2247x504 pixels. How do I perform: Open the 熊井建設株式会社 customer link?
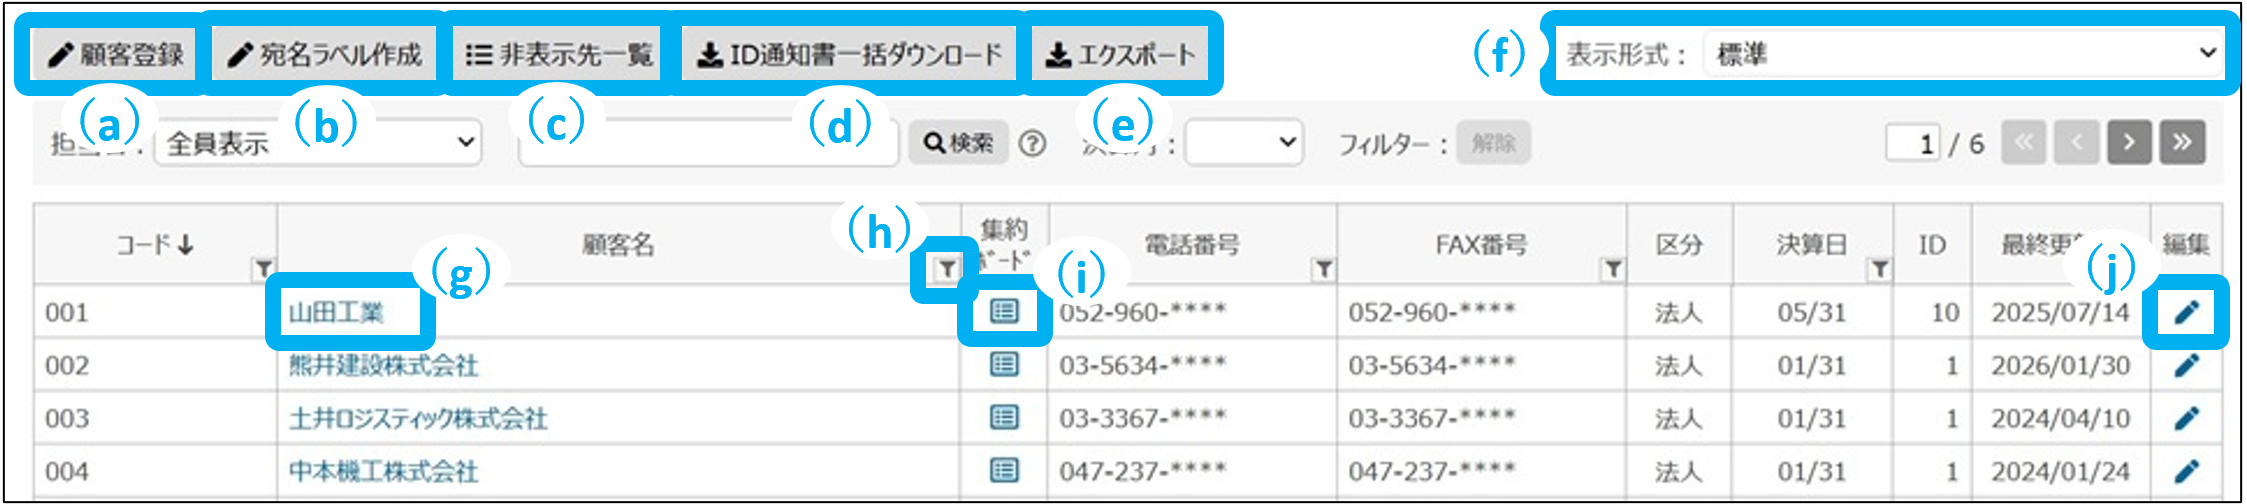point(383,365)
